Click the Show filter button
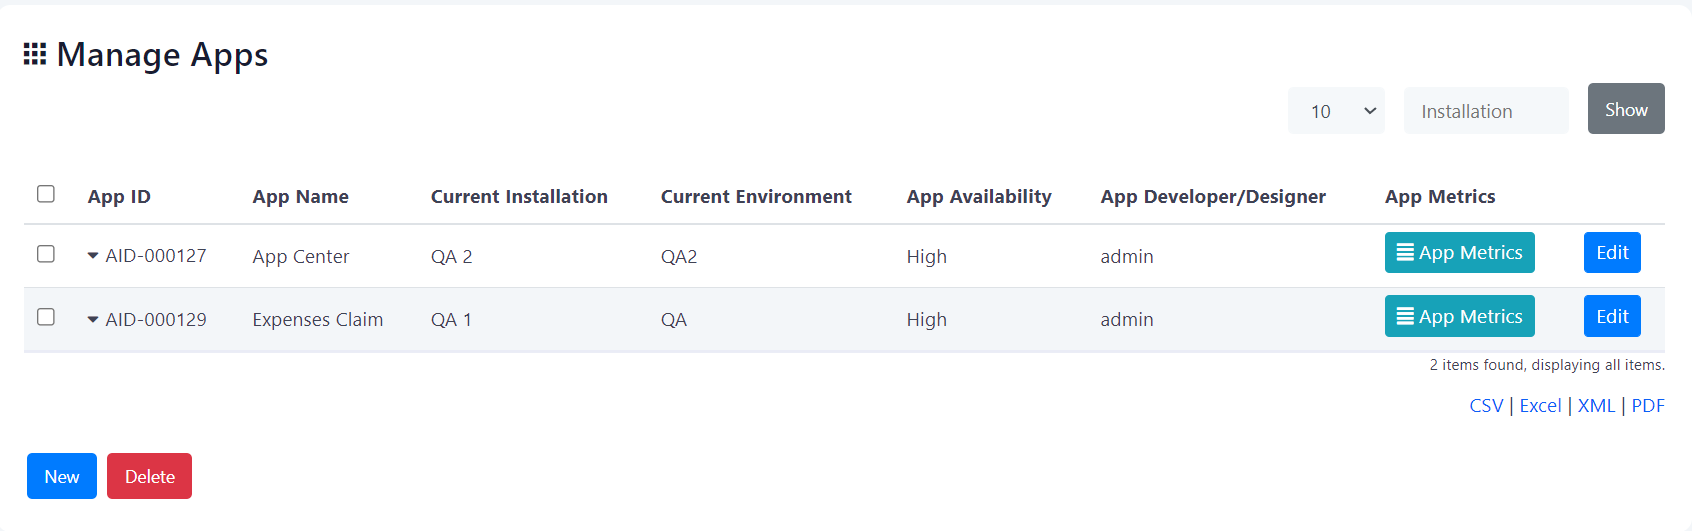Screen dimensions: 1692x531 [x=1626, y=109]
